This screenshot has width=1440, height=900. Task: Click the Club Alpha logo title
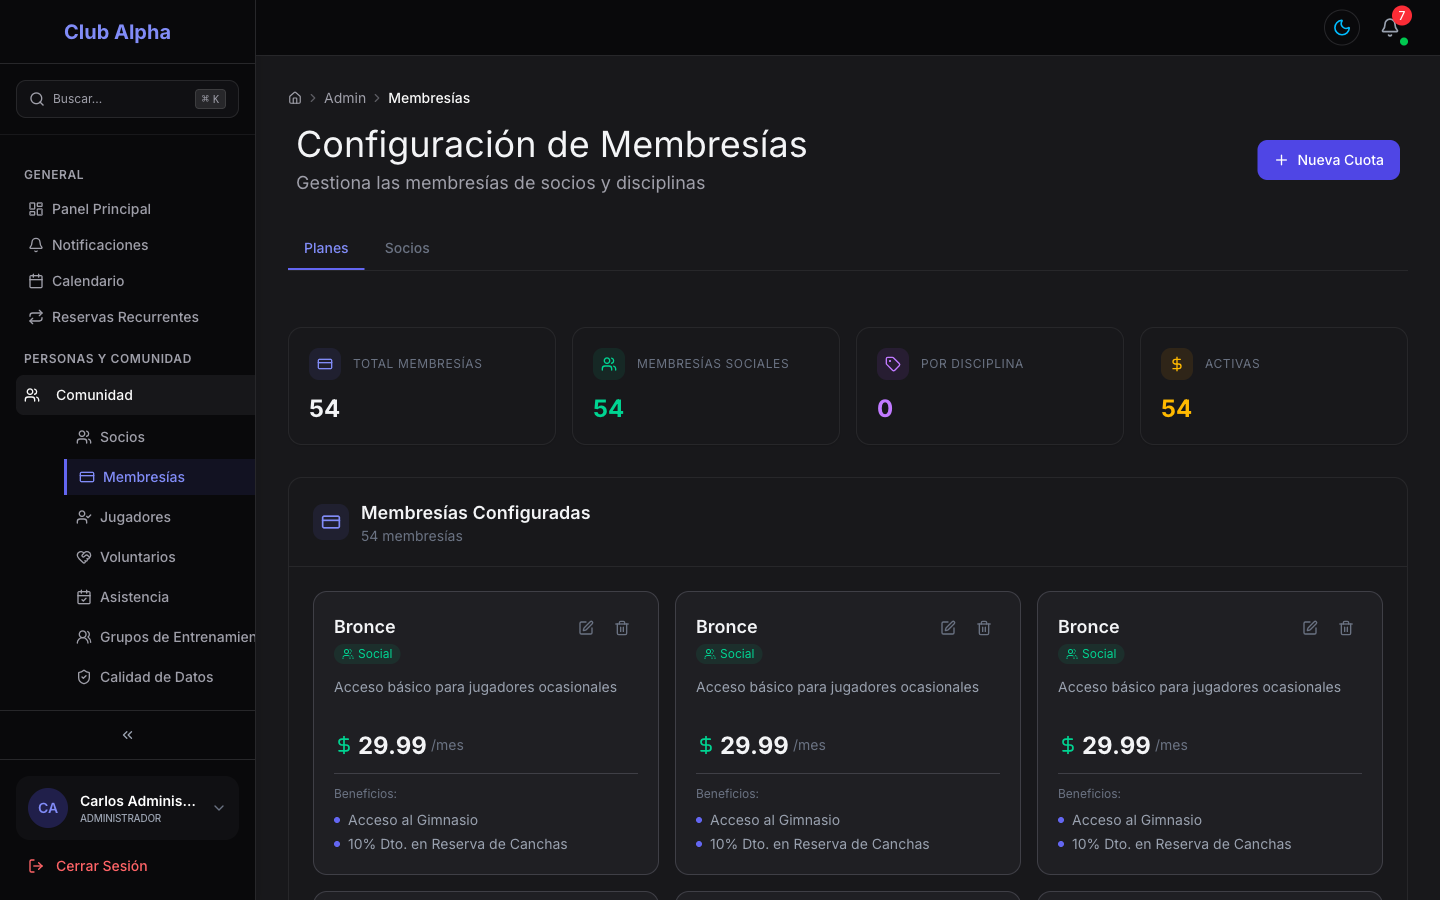click(x=117, y=32)
